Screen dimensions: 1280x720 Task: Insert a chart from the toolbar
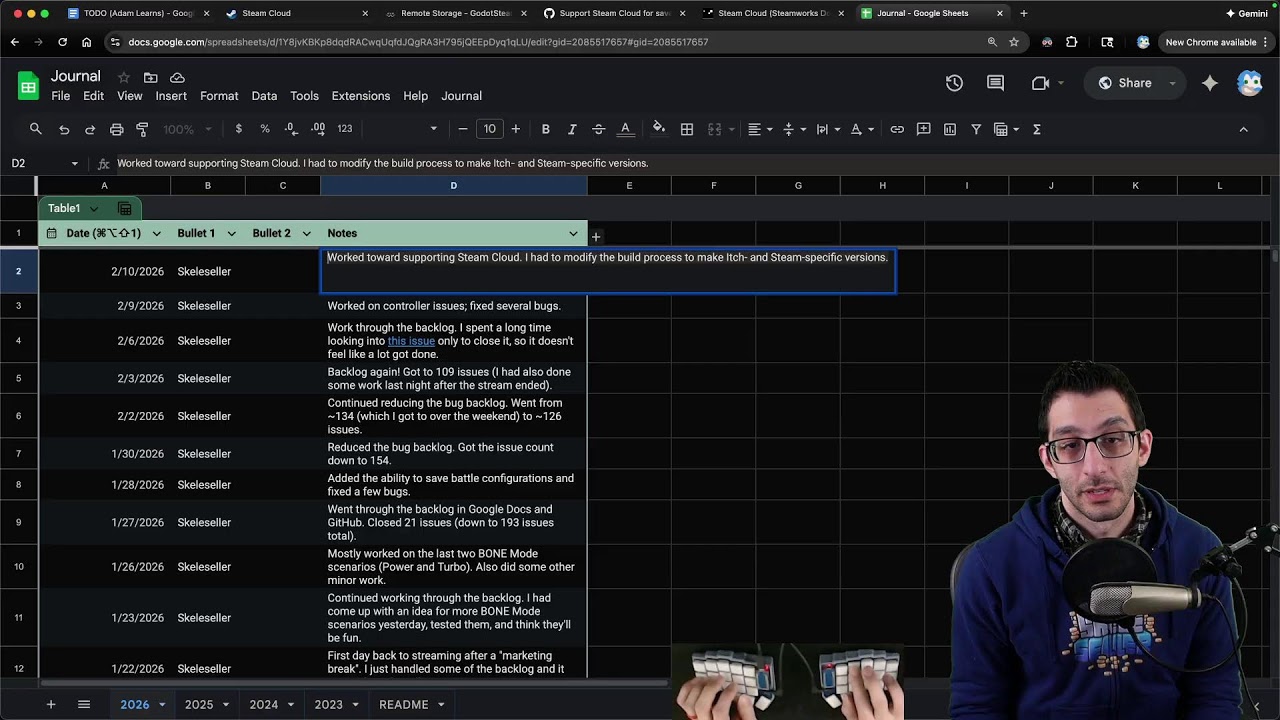click(950, 129)
